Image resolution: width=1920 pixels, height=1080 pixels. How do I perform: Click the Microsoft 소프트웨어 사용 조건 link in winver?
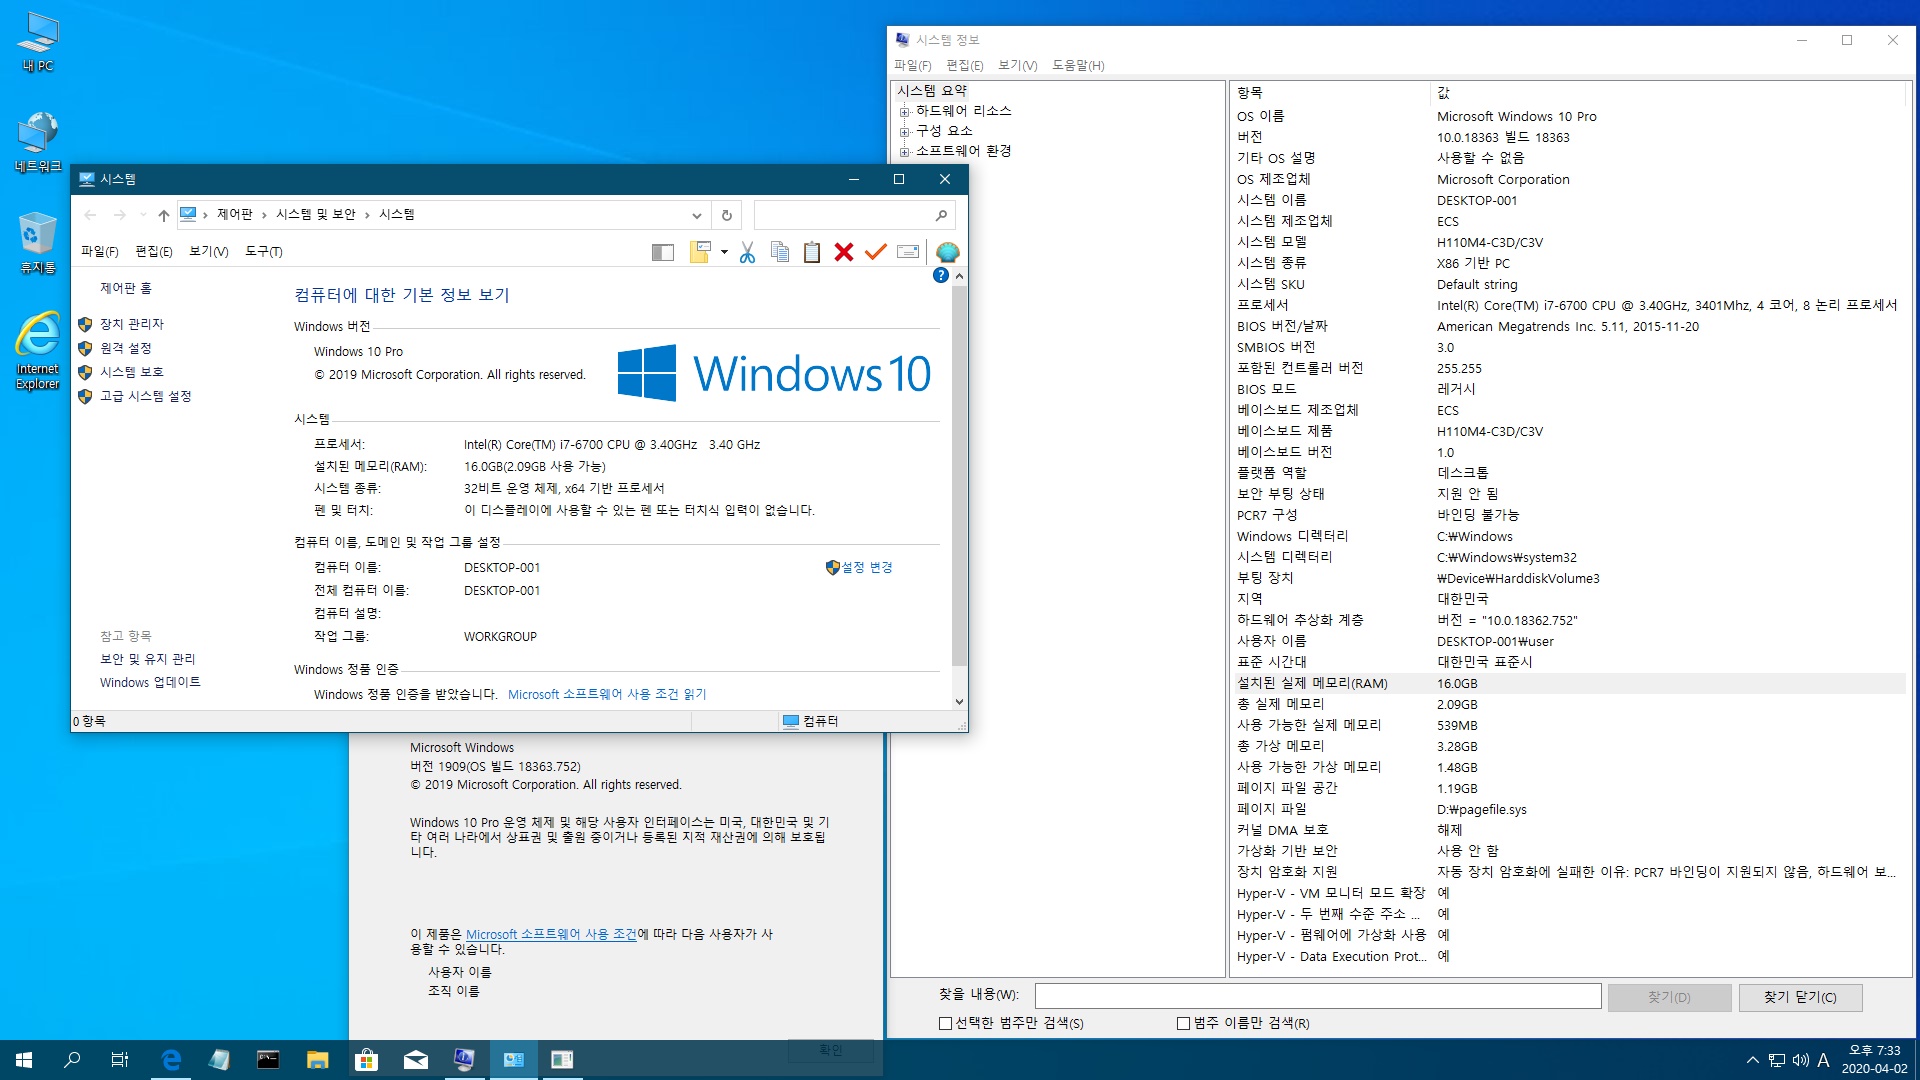(x=551, y=934)
